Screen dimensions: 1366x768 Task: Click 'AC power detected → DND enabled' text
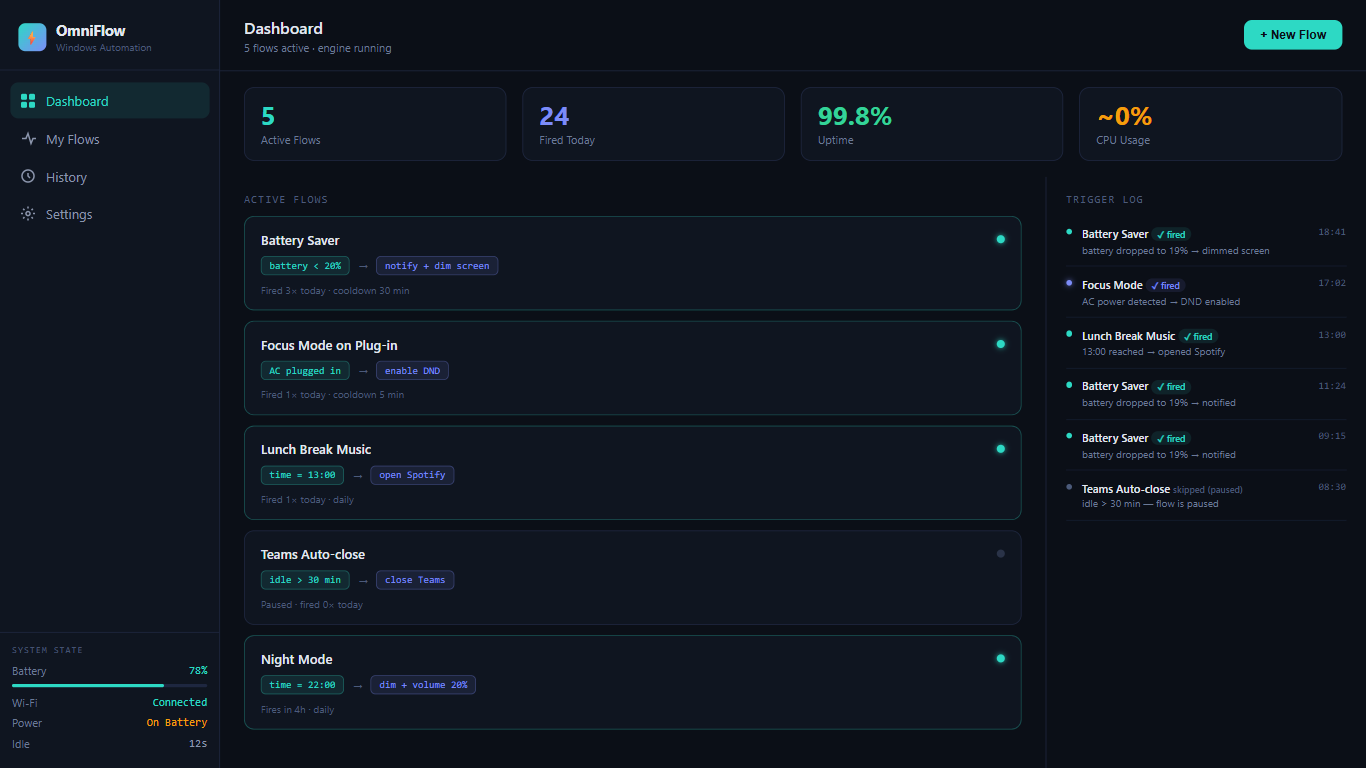pos(1161,302)
